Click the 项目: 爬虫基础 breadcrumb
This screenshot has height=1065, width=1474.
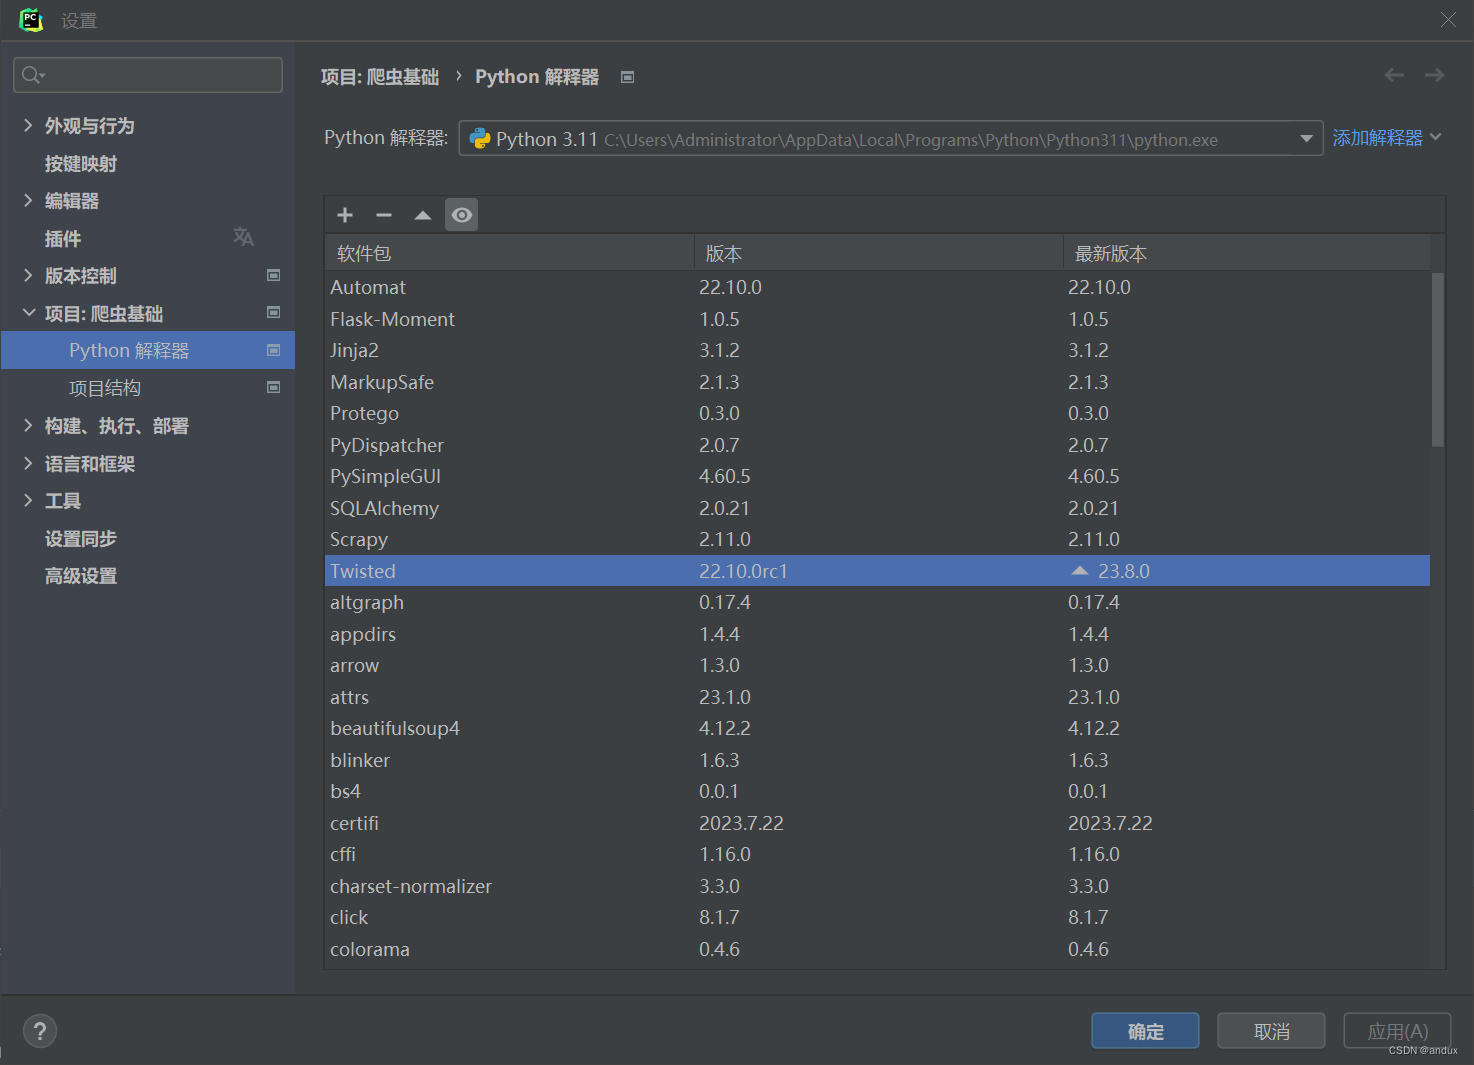coord(380,77)
